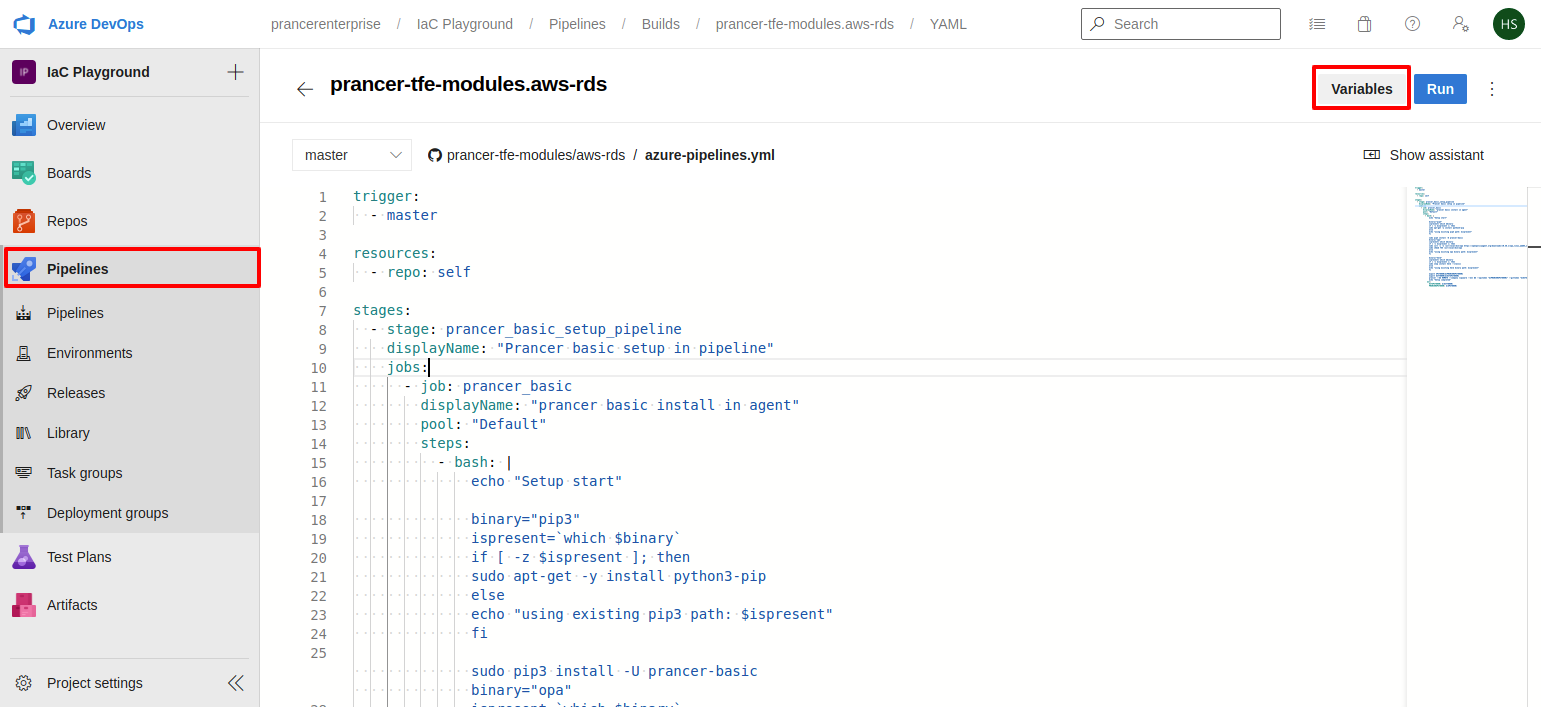Viewport: 1541px width, 707px height.
Task: Go to prancer-tfe-modules.aws-rds breadcrumb
Action: pyautogui.click(x=805, y=24)
